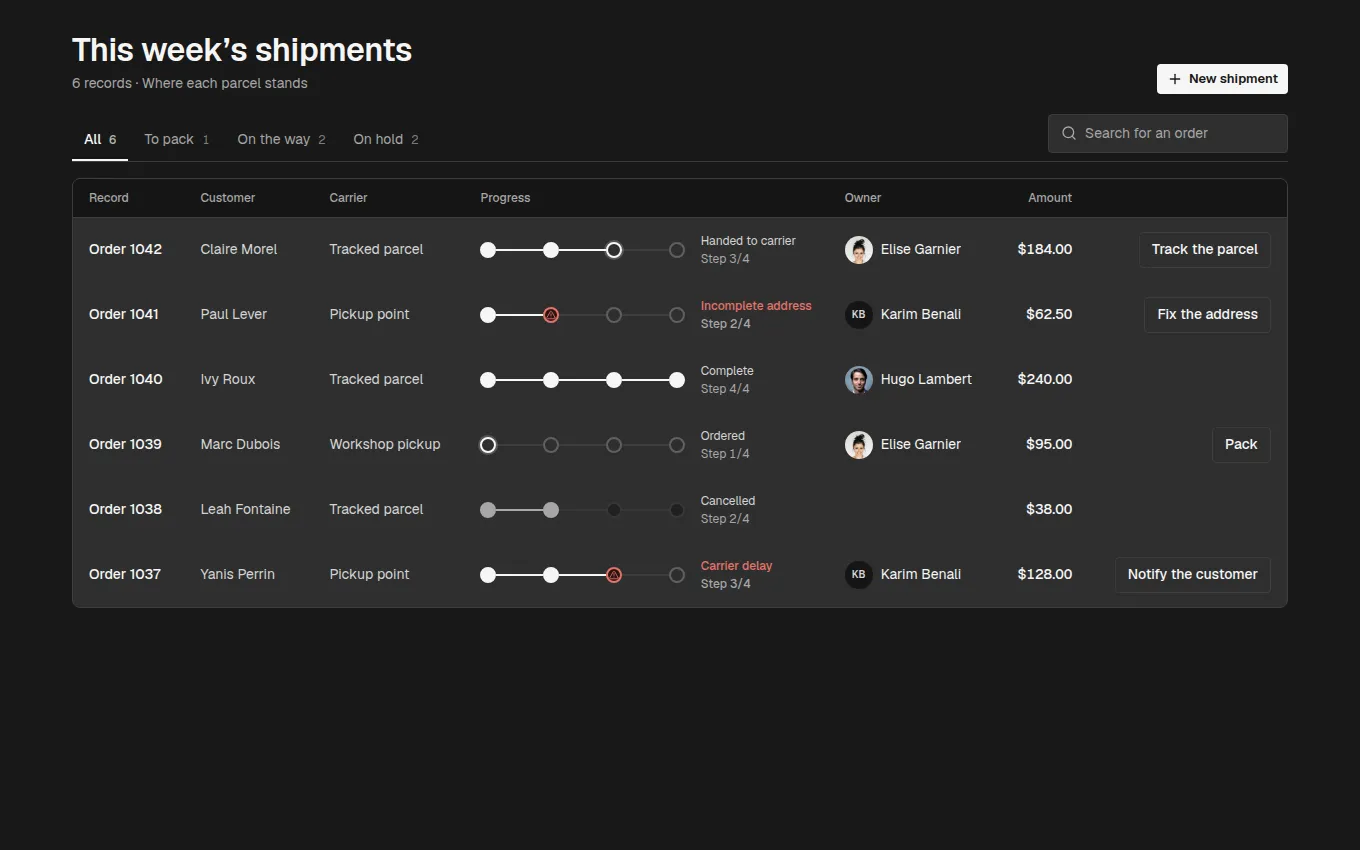Click Karim Benali's KB avatar on Order 1041
Image resolution: width=1360 pixels, height=850 pixels.
pyautogui.click(x=859, y=315)
